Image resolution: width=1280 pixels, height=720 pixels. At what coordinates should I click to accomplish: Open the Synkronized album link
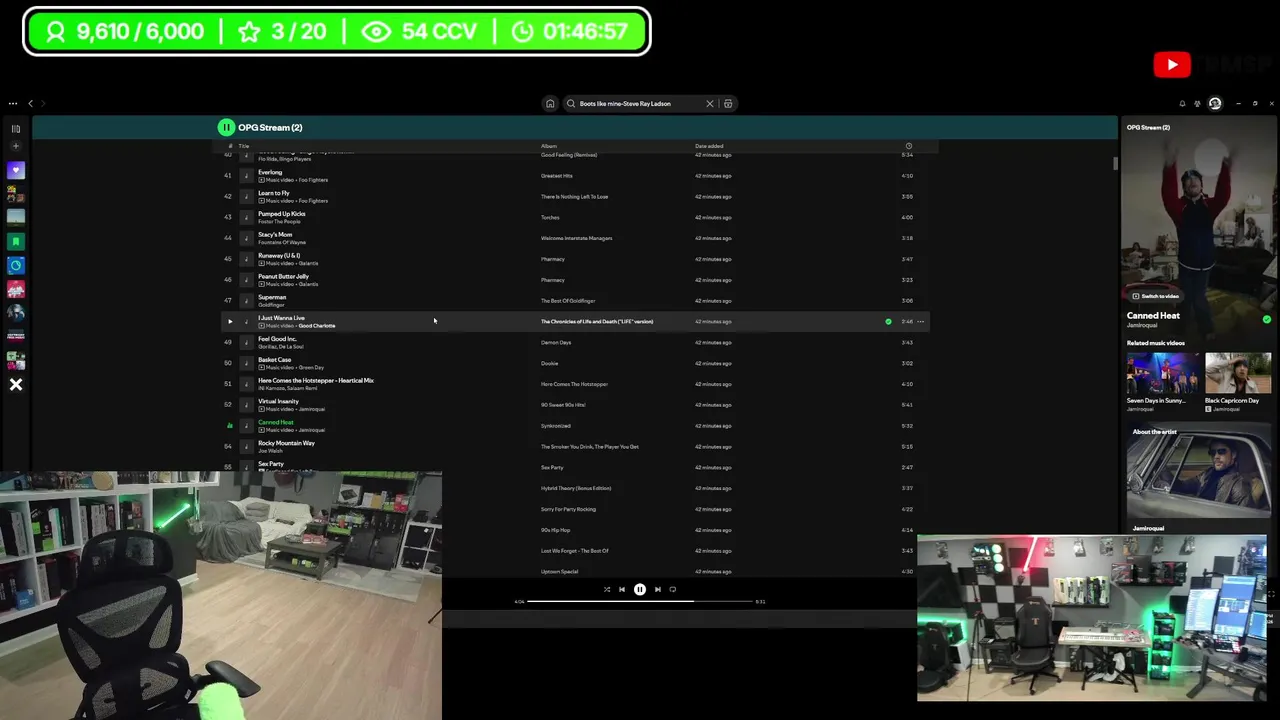point(556,426)
